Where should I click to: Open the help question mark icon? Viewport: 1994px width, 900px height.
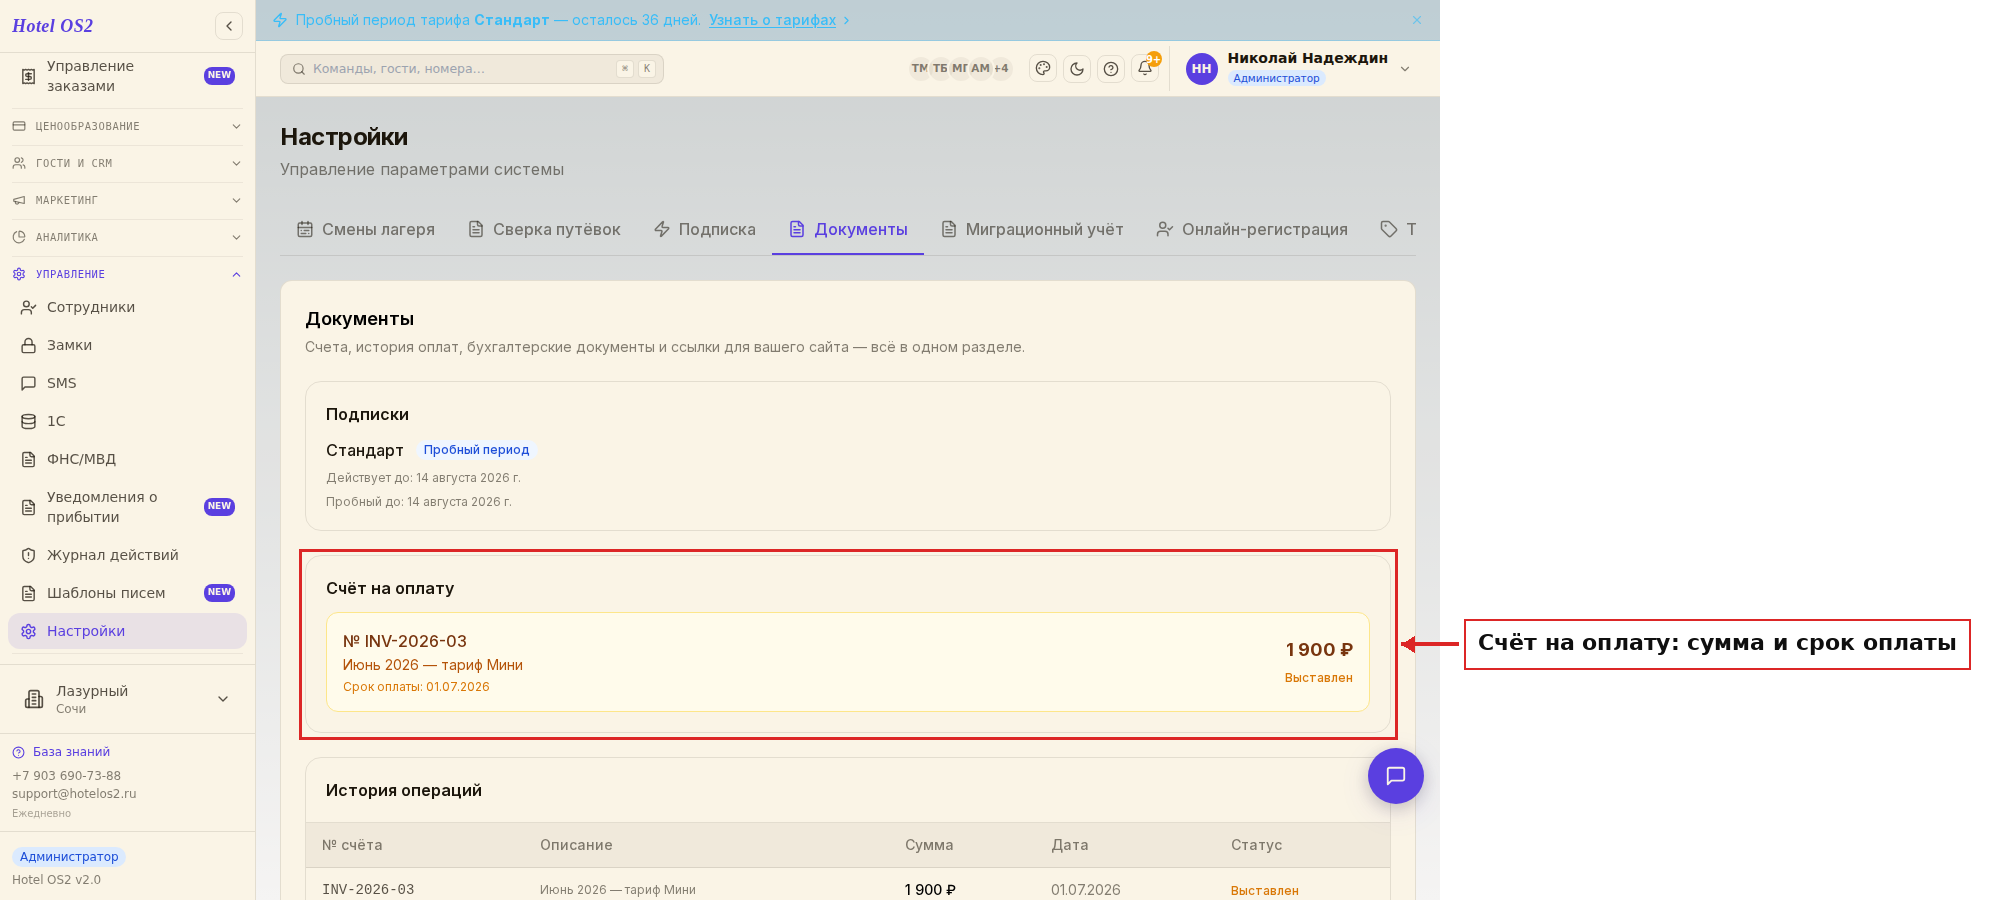[1111, 69]
